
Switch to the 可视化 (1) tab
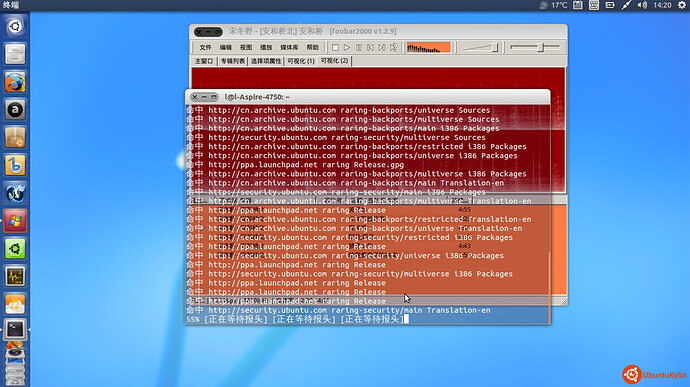(301, 61)
